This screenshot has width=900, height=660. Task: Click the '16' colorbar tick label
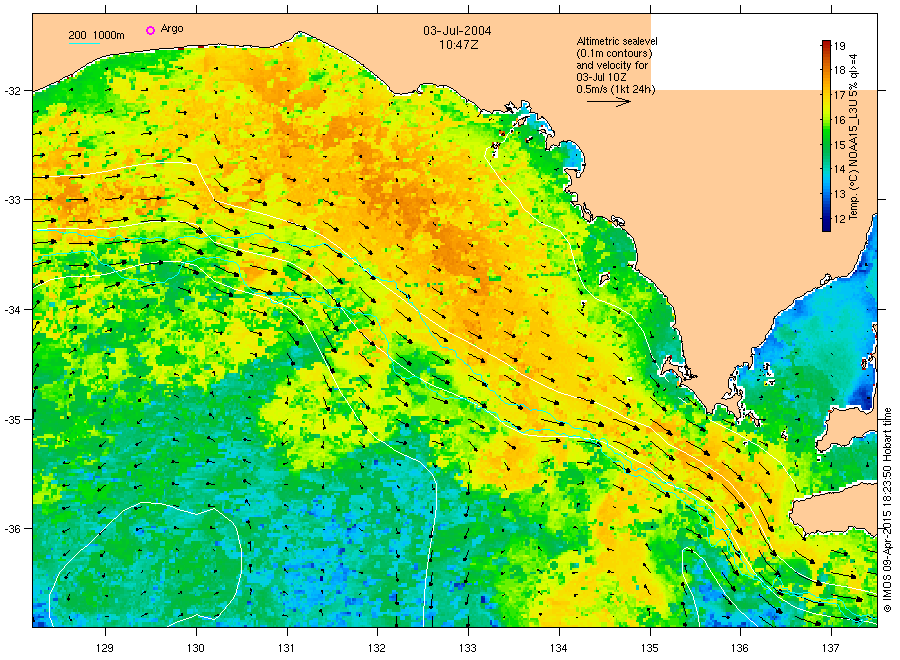[x=839, y=120]
